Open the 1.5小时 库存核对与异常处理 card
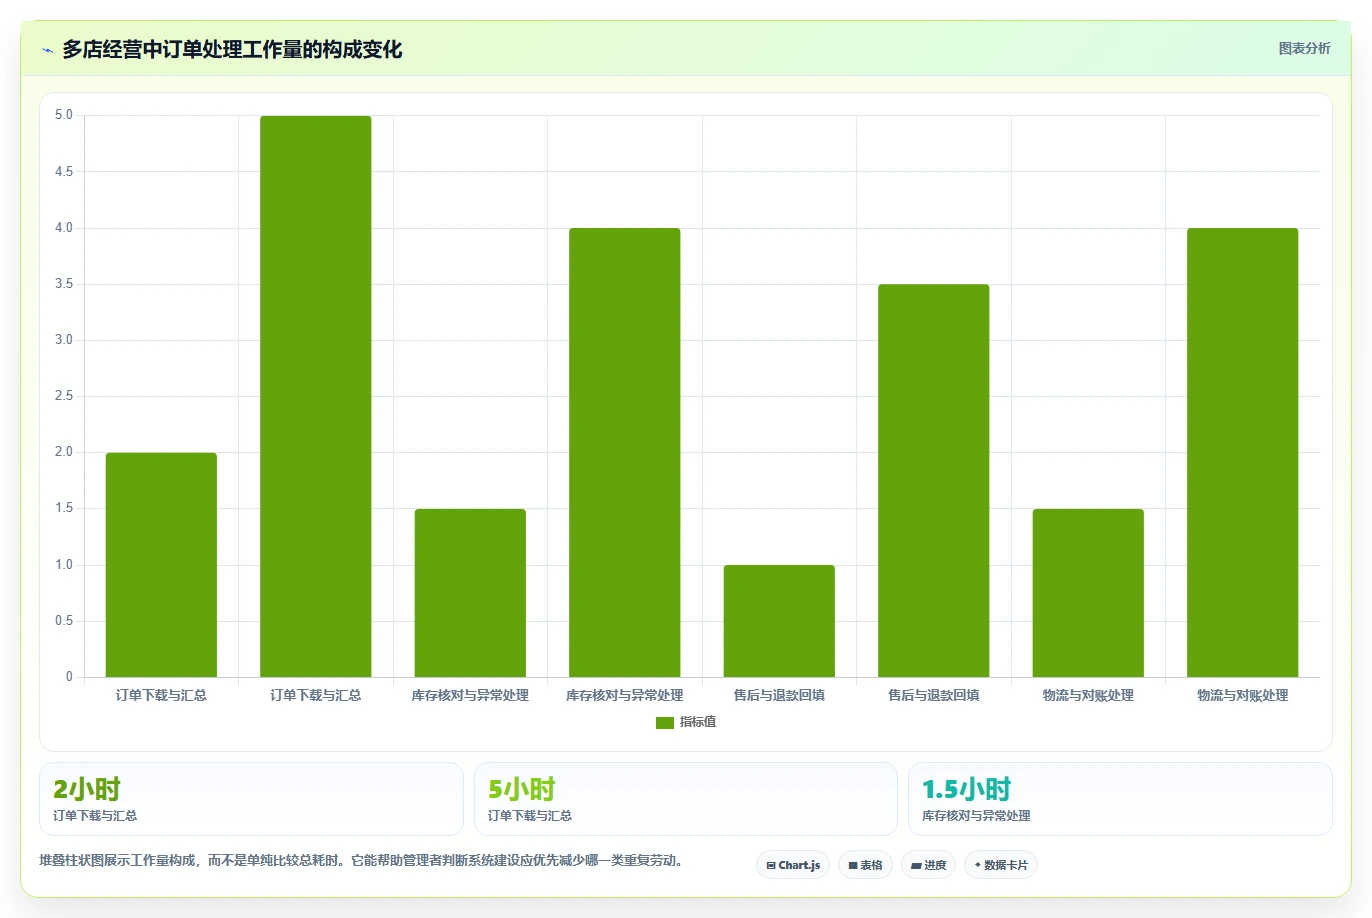Viewport: 1372px width, 918px height. click(1120, 799)
